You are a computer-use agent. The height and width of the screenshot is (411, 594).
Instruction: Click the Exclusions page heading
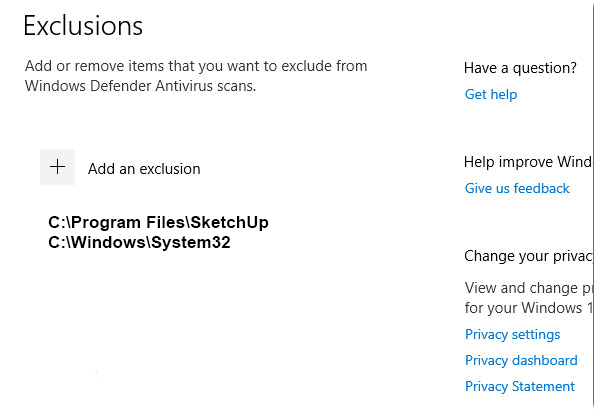tap(83, 26)
